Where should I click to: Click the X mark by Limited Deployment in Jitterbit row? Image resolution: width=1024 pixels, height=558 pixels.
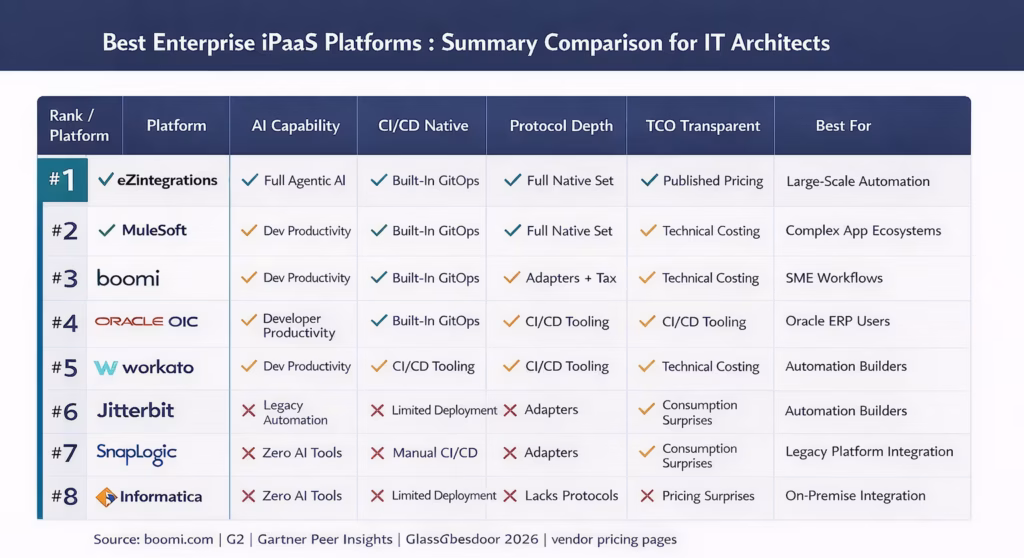pyautogui.click(x=377, y=410)
